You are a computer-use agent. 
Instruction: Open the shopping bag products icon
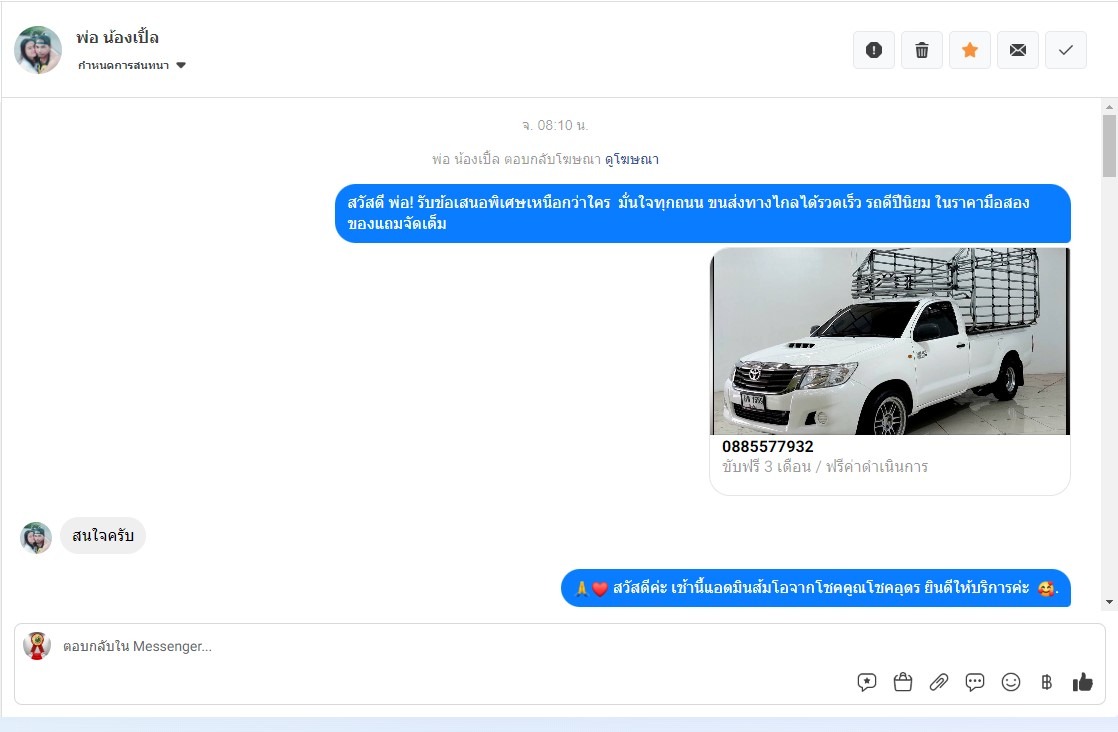903,682
